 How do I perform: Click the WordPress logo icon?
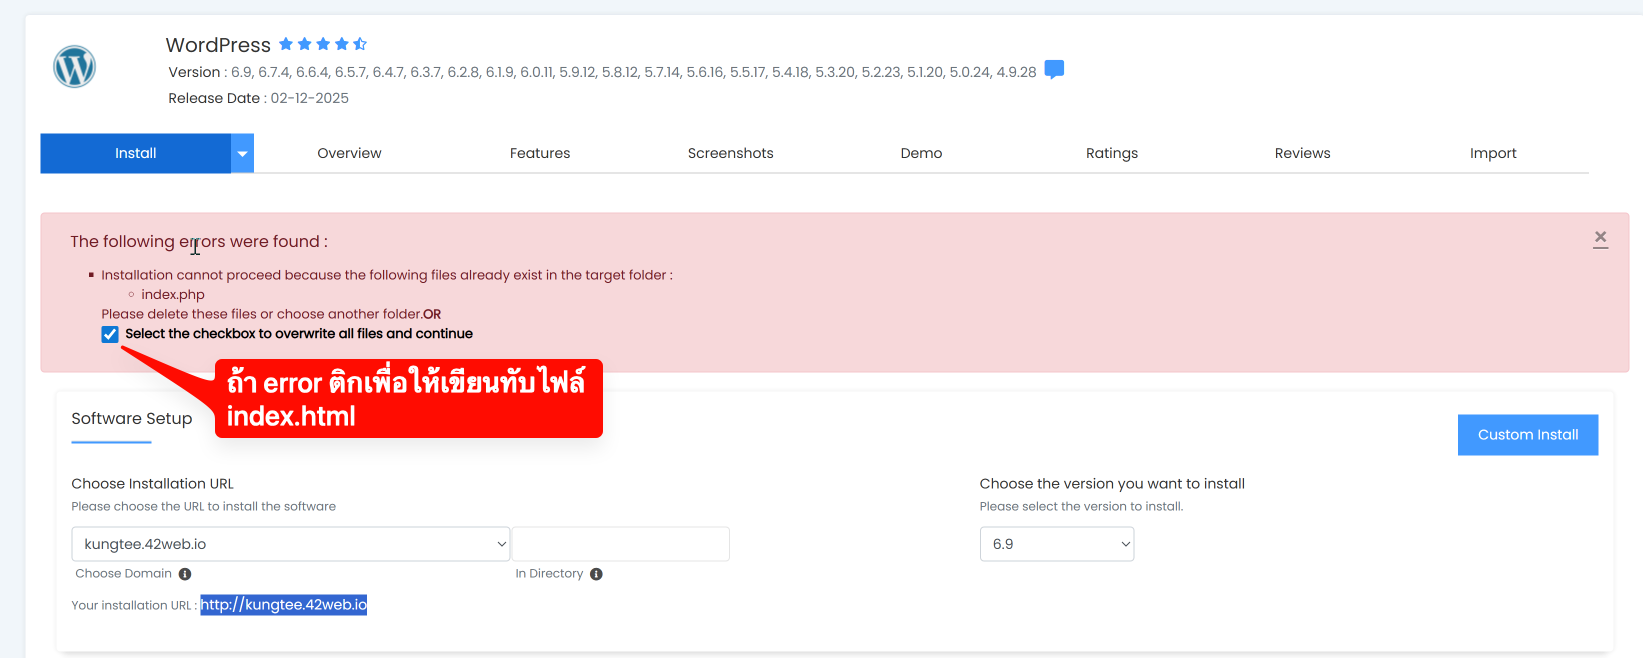pos(74,67)
